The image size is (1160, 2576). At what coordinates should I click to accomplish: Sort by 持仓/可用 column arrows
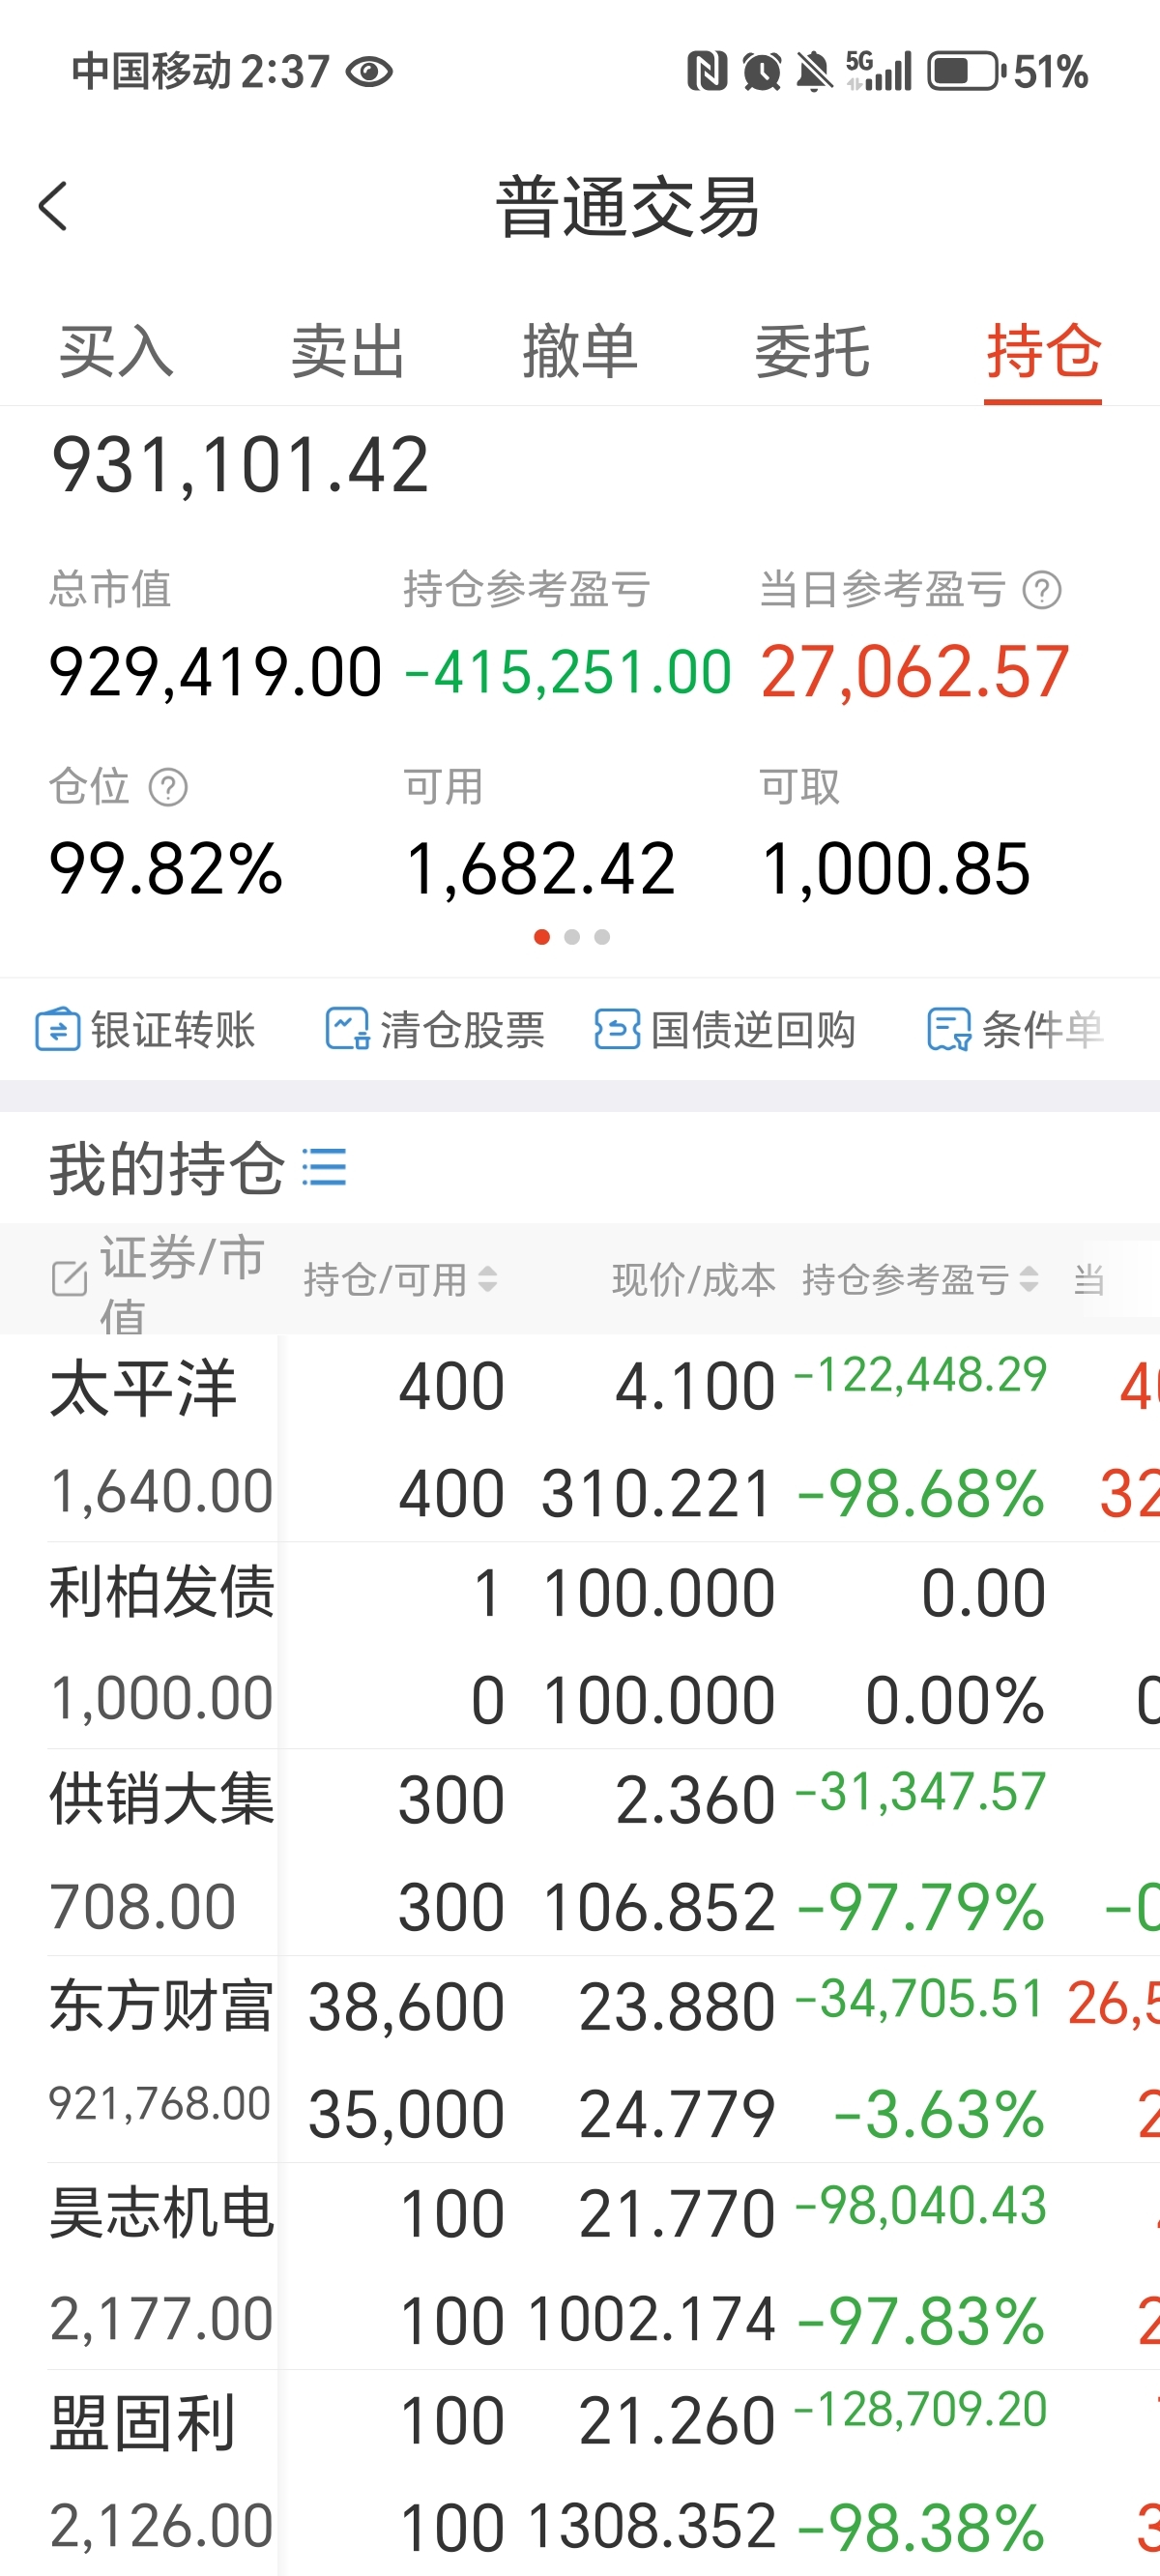point(487,1279)
